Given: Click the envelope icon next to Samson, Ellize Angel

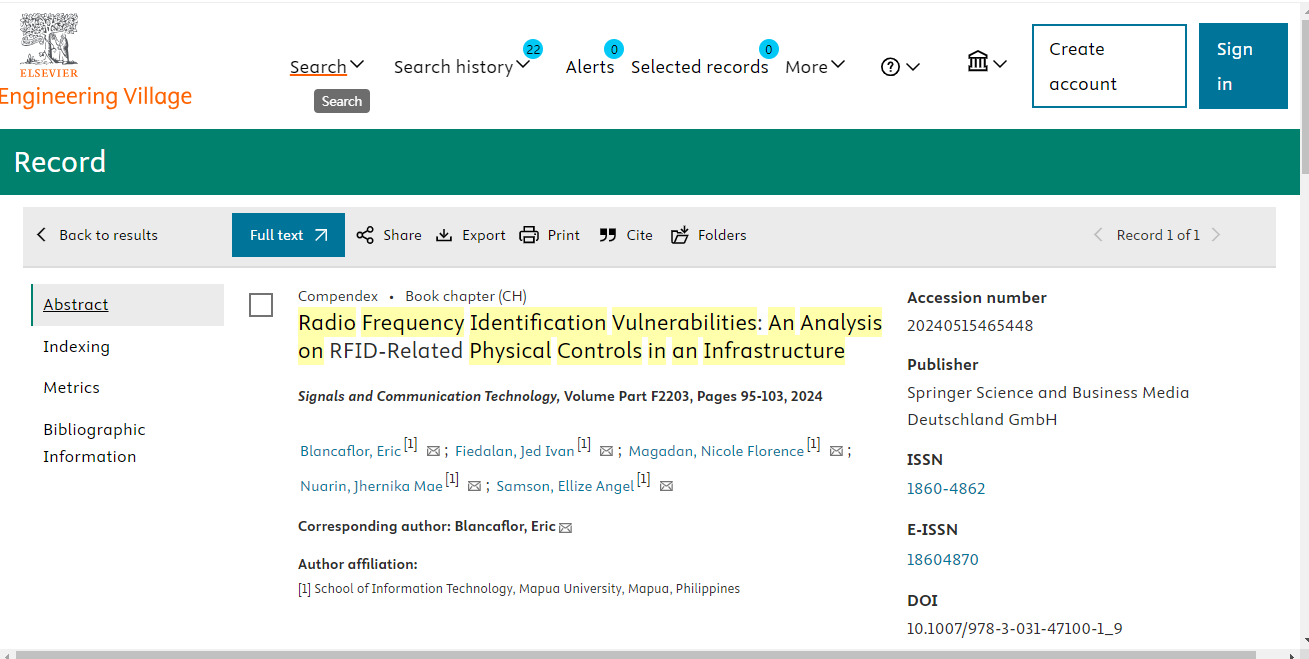Looking at the screenshot, I should (666, 487).
